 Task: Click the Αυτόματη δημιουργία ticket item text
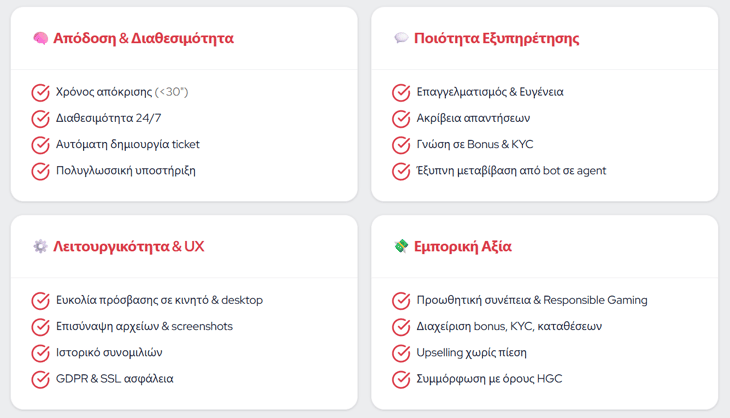point(128,145)
